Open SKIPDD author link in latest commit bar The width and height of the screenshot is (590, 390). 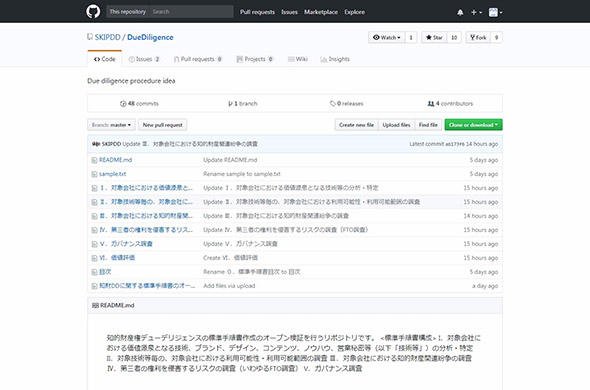click(x=111, y=144)
